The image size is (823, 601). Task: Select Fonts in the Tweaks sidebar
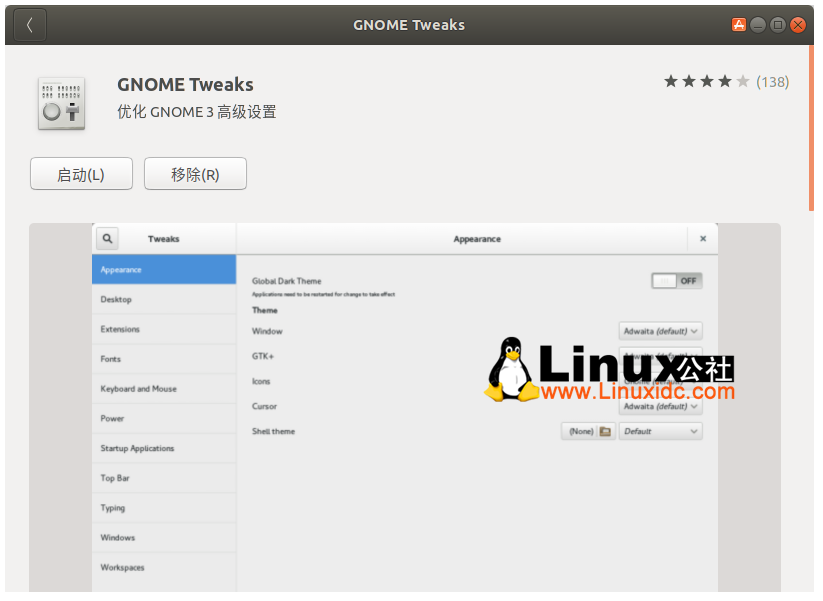[x=164, y=360]
